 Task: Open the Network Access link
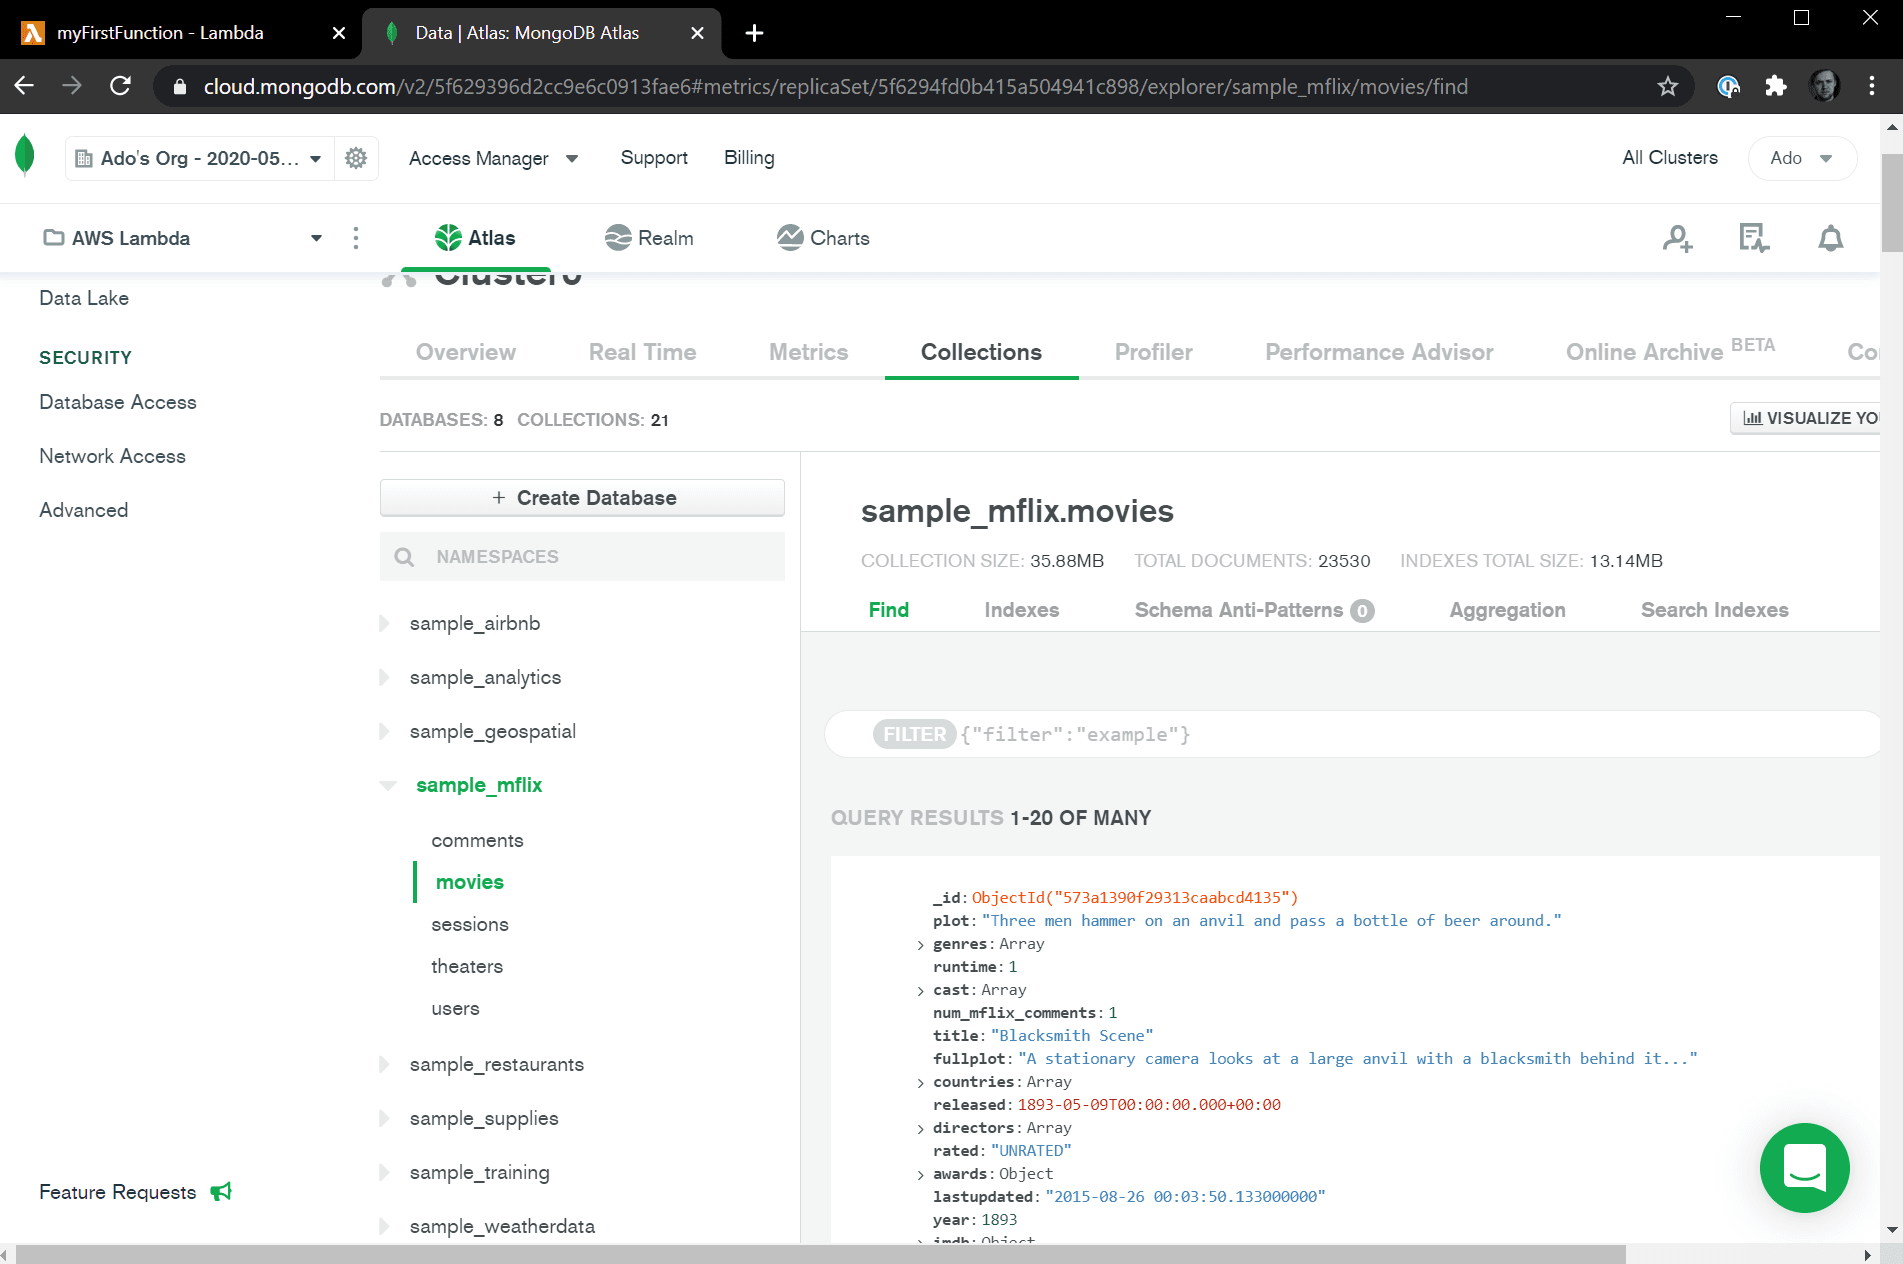point(112,456)
